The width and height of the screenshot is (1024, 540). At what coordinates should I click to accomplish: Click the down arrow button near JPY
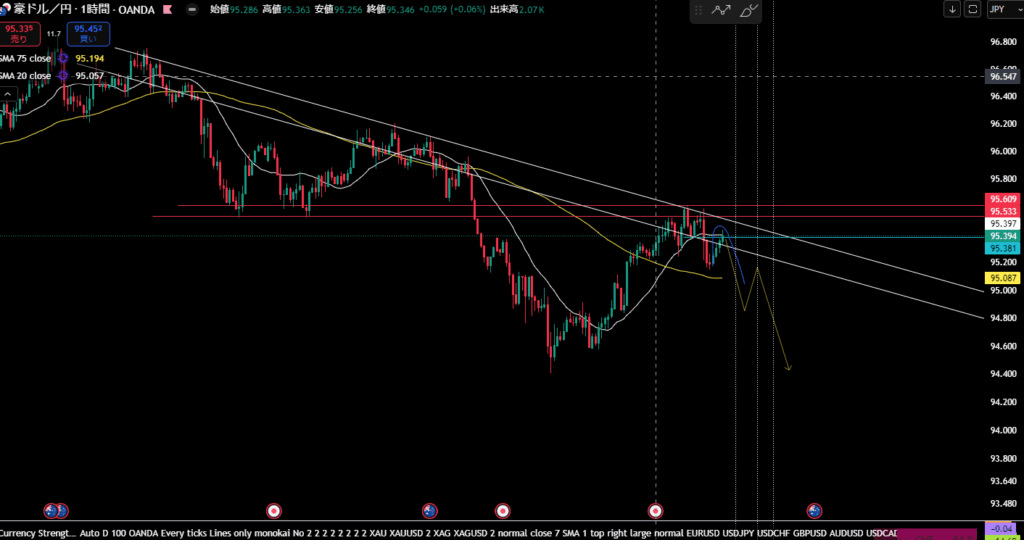pos(953,9)
